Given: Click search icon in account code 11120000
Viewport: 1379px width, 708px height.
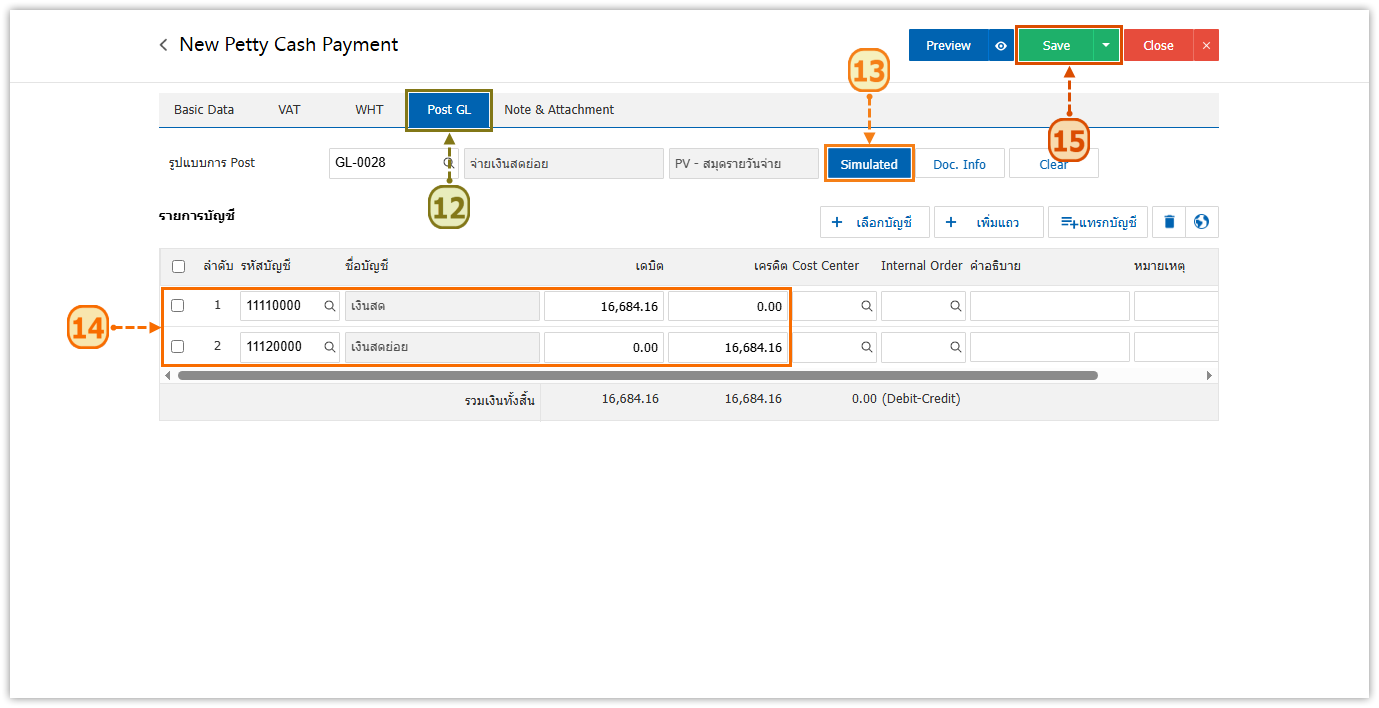Looking at the screenshot, I should click(x=329, y=347).
